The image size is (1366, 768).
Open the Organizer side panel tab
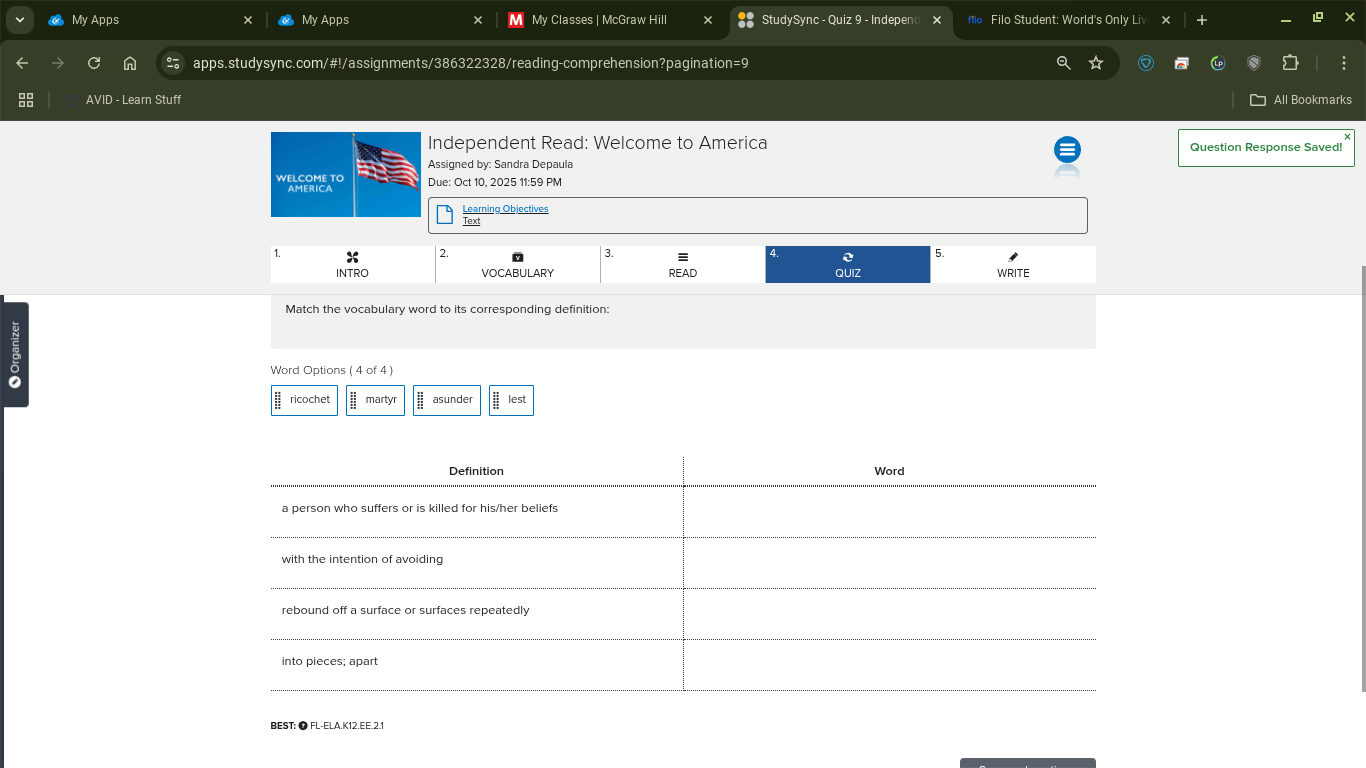pos(14,354)
